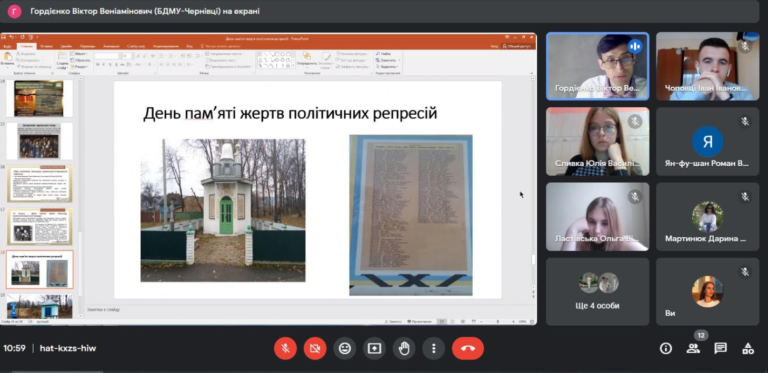Select Чоповці Іван participant tile
This screenshot has width=768, height=373.
[x=707, y=66]
